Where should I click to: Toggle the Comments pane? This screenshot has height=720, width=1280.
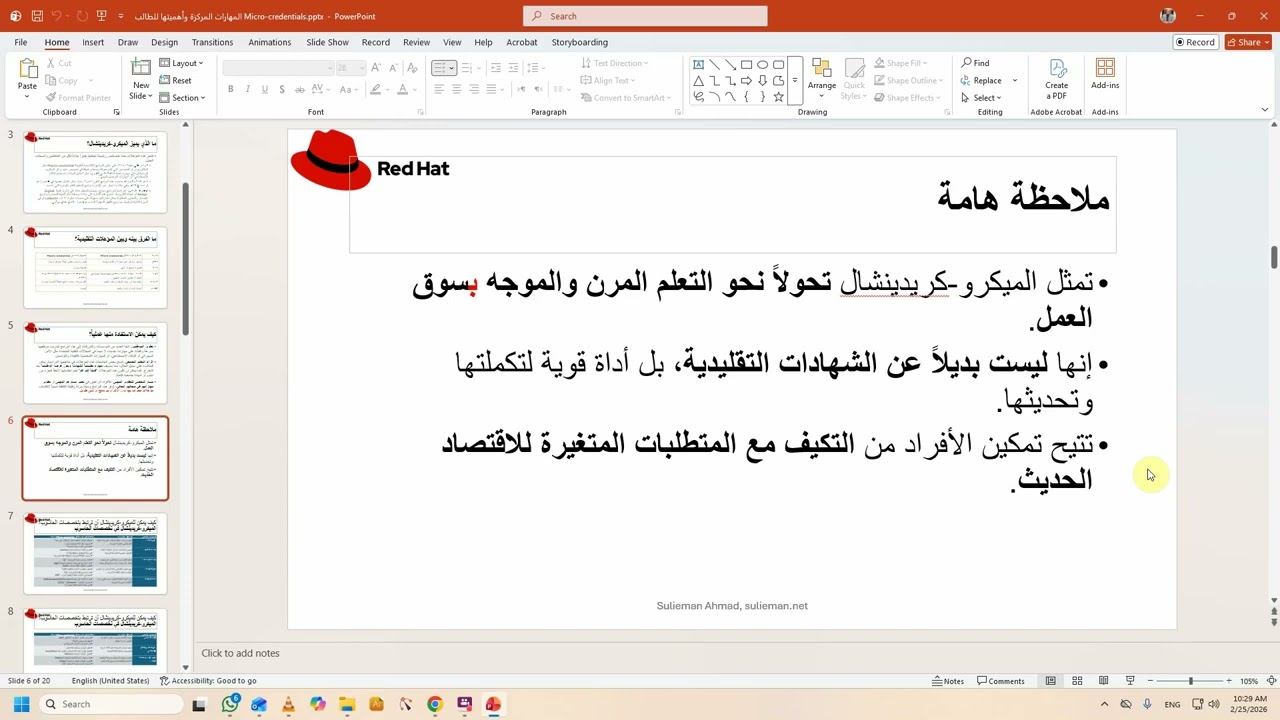click(x=1001, y=681)
